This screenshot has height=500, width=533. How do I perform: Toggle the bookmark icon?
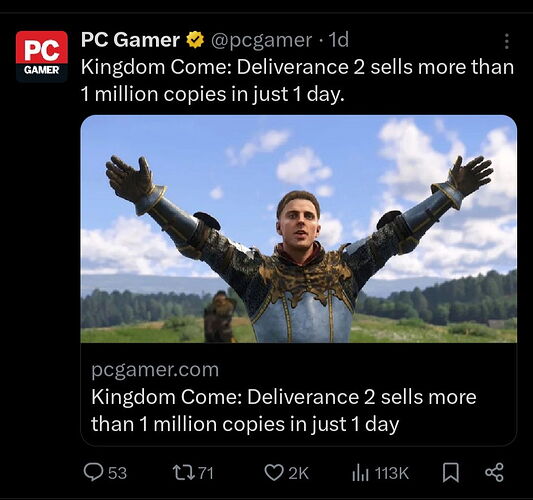[x=451, y=473]
